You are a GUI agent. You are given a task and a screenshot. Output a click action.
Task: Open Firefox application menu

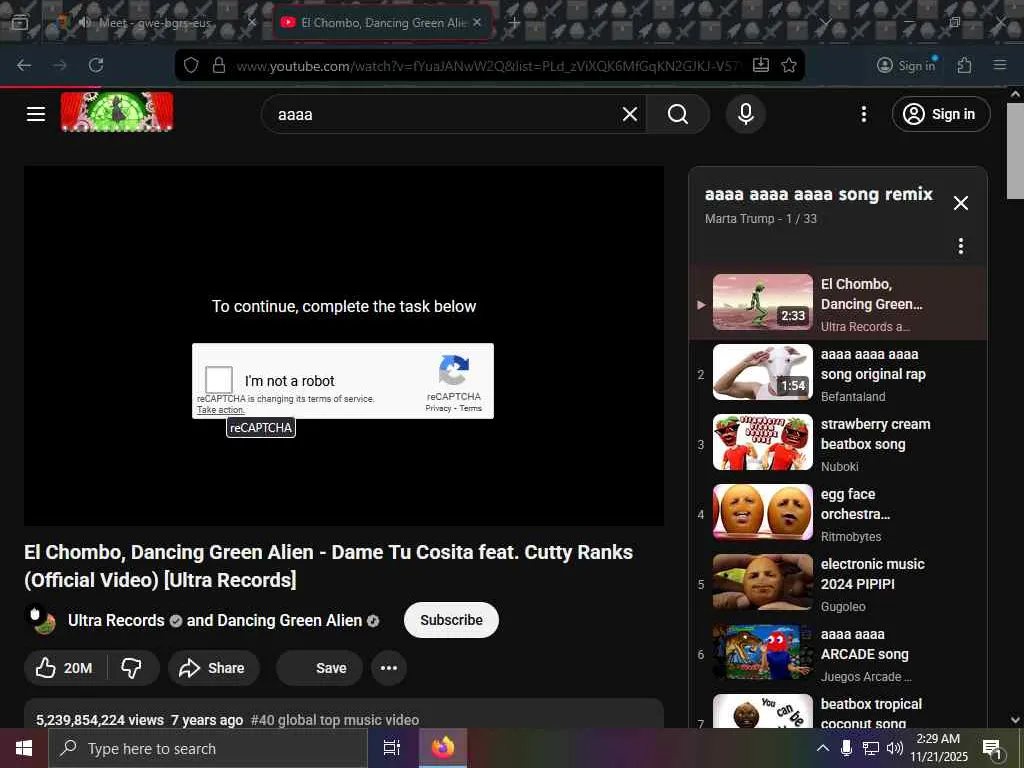pos(1000,65)
